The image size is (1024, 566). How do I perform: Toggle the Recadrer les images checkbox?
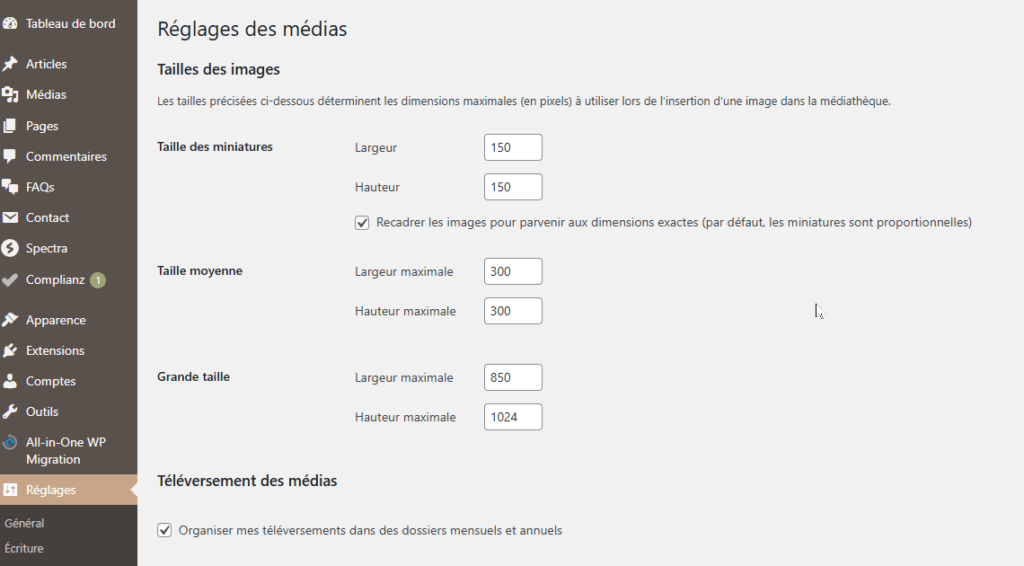362,223
